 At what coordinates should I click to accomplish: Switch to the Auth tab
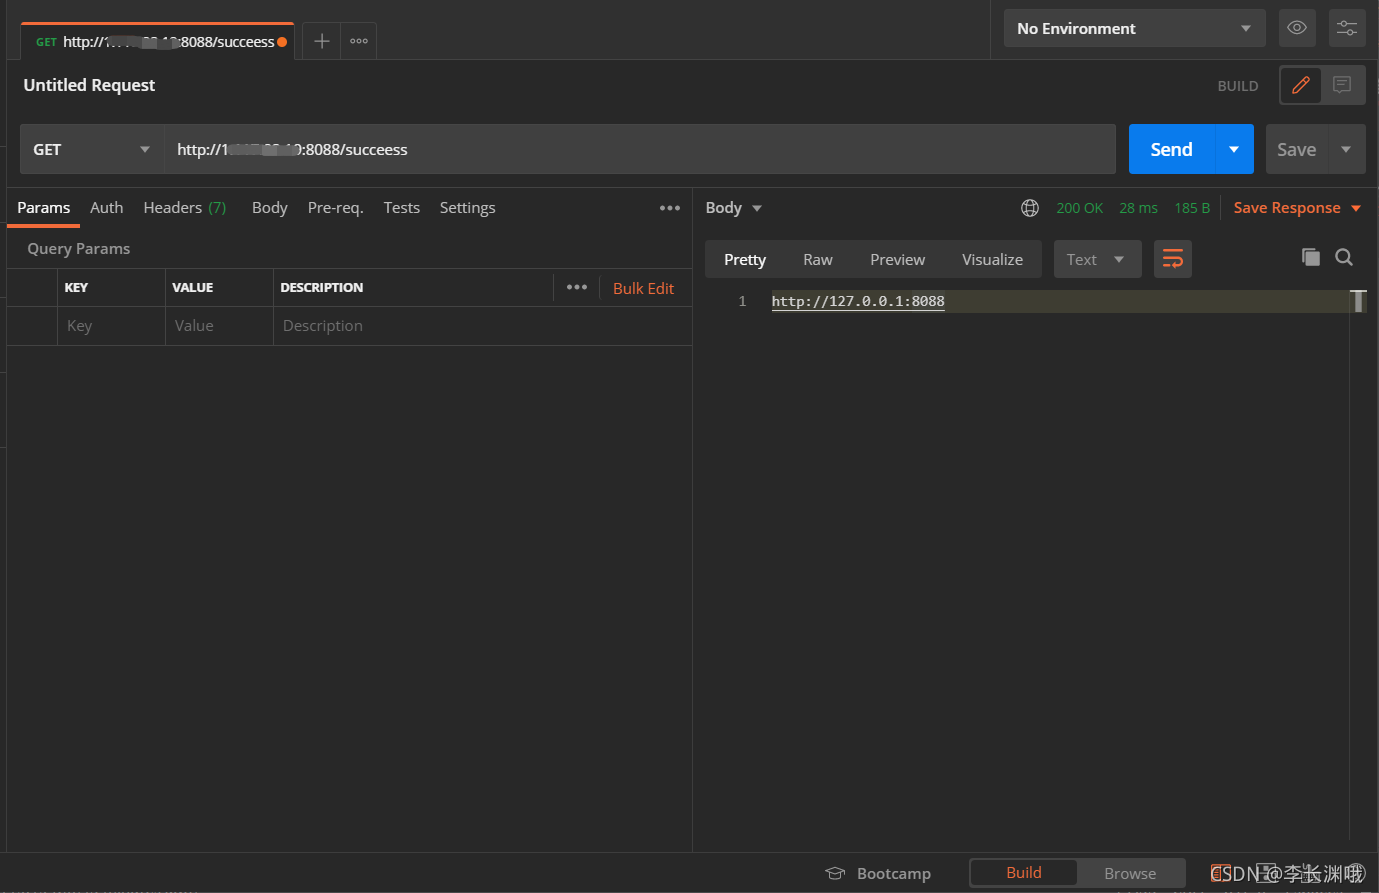pos(107,208)
